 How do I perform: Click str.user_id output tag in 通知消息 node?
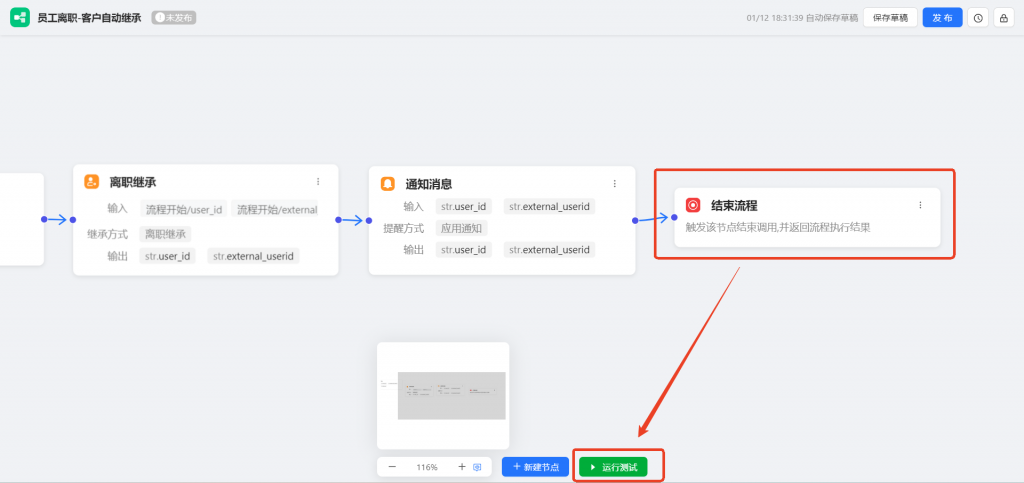pyautogui.click(x=464, y=249)
